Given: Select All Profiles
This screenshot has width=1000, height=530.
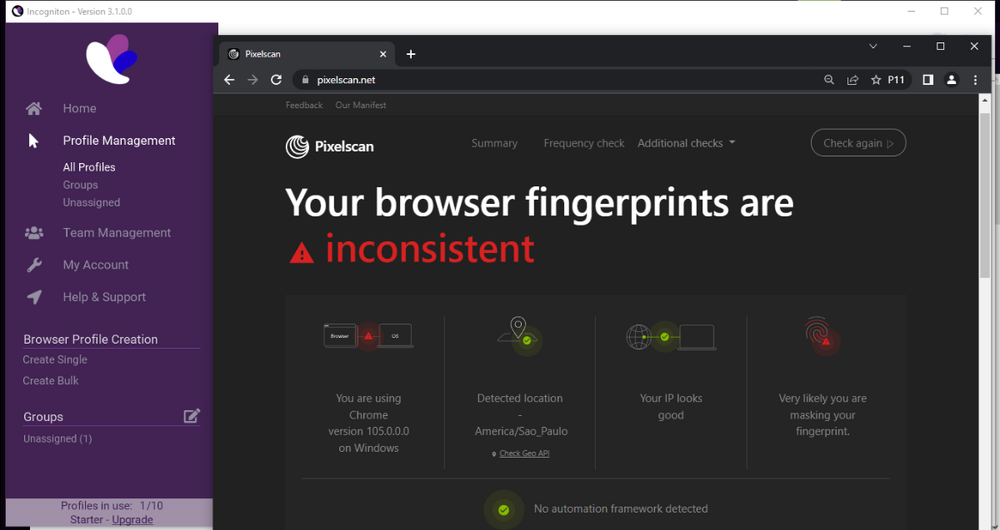Looking at the screenshot, I should pos(89,167).
